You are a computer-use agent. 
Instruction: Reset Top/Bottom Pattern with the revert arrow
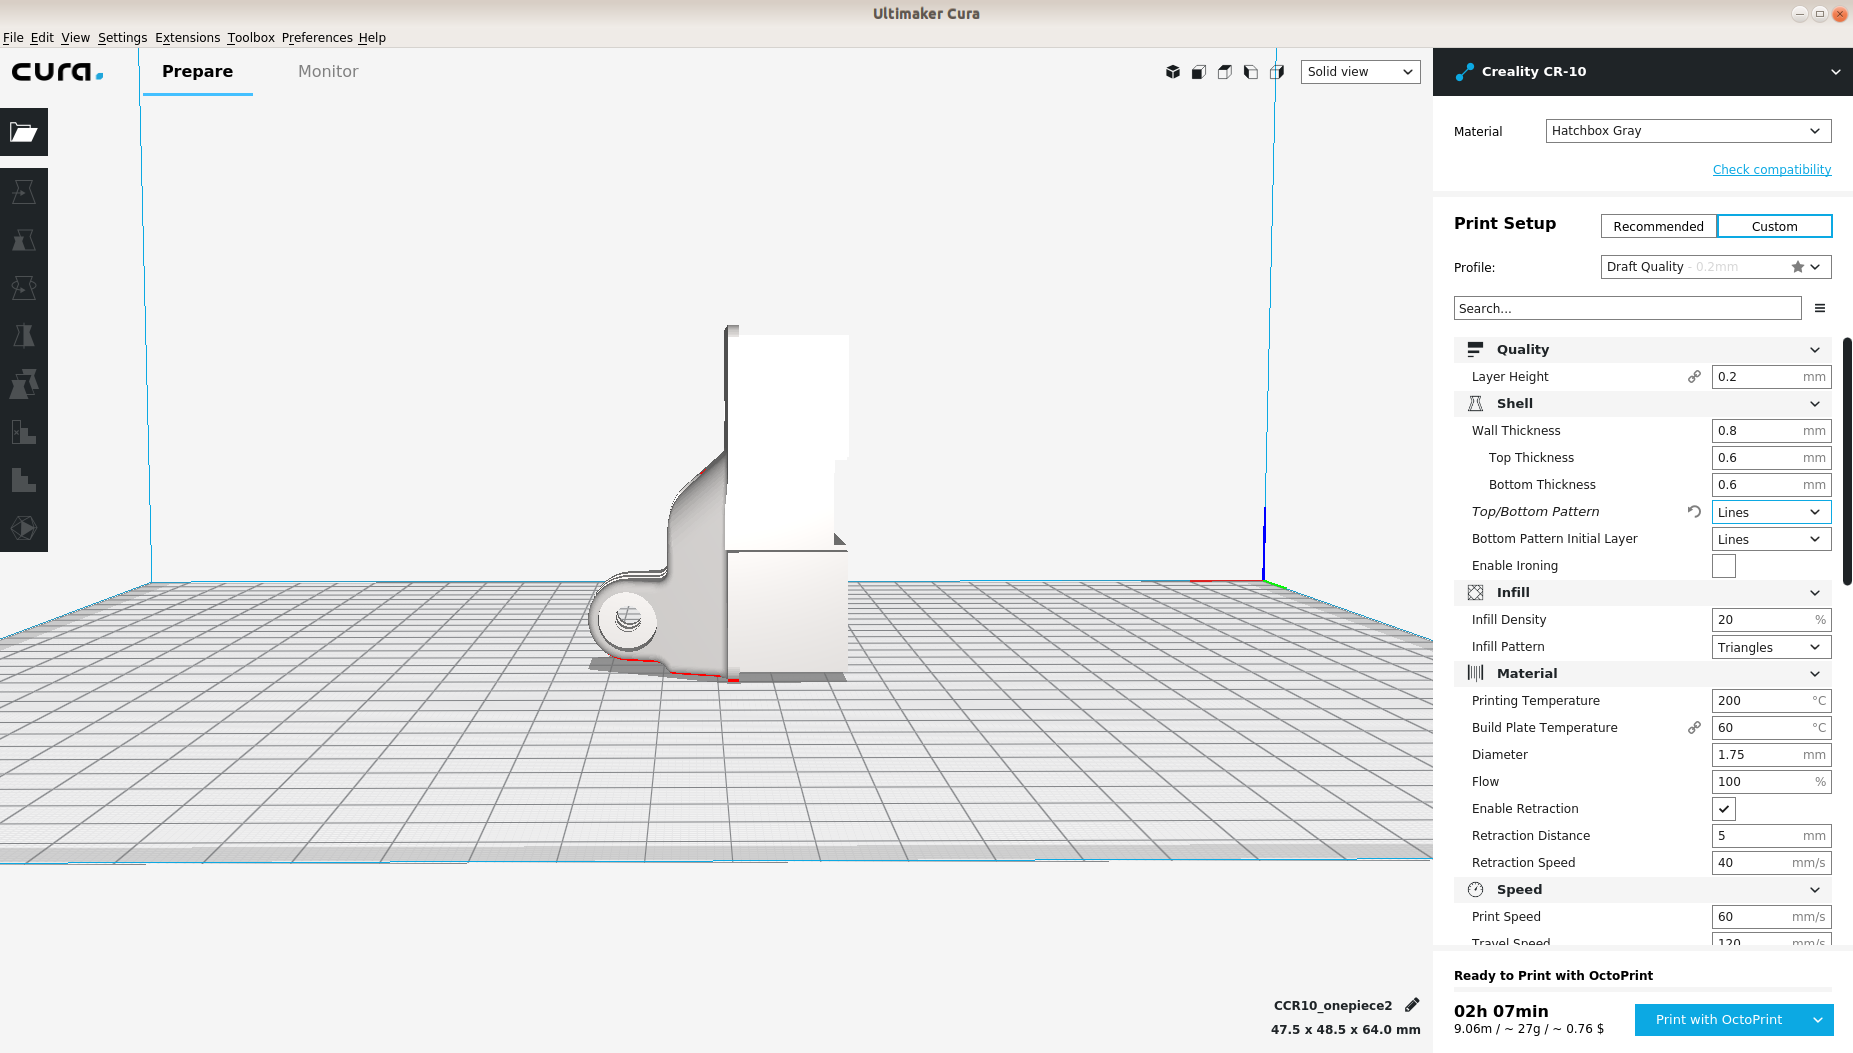(1694, 512)
